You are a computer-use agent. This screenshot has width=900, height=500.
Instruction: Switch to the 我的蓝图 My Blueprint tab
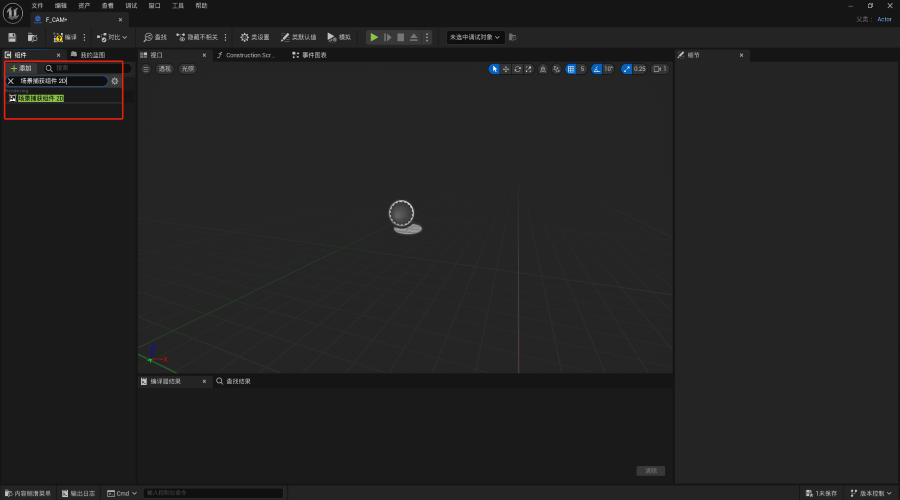point(88,55)
